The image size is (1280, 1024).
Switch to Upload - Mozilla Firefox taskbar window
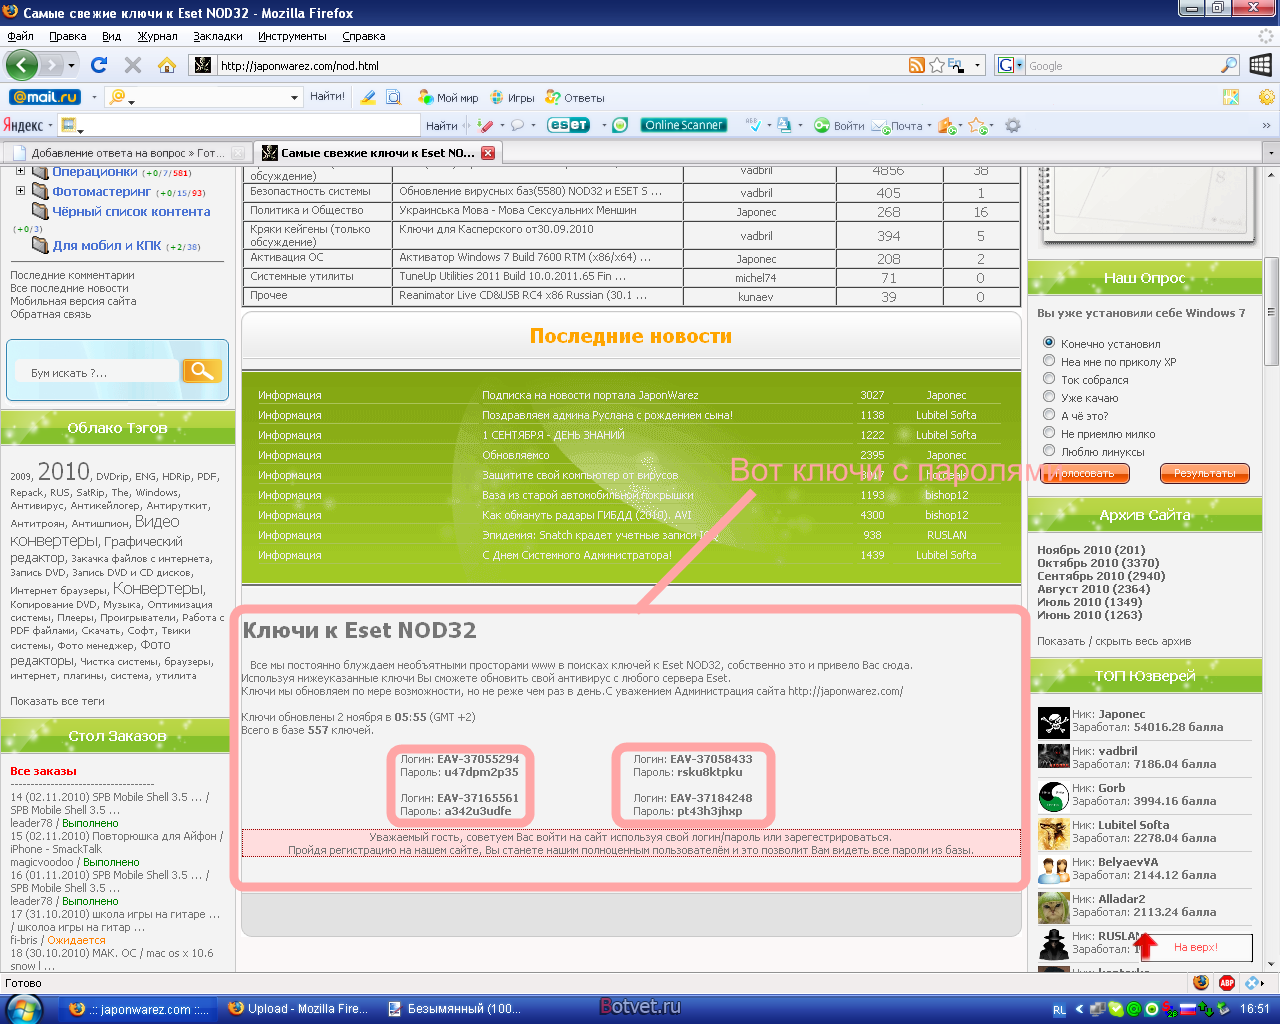click(298, 1009)
